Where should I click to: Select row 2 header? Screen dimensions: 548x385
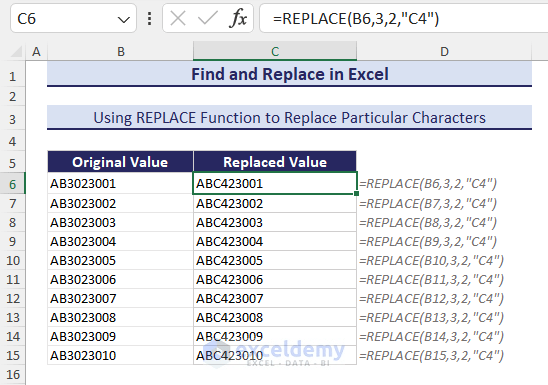13,96
